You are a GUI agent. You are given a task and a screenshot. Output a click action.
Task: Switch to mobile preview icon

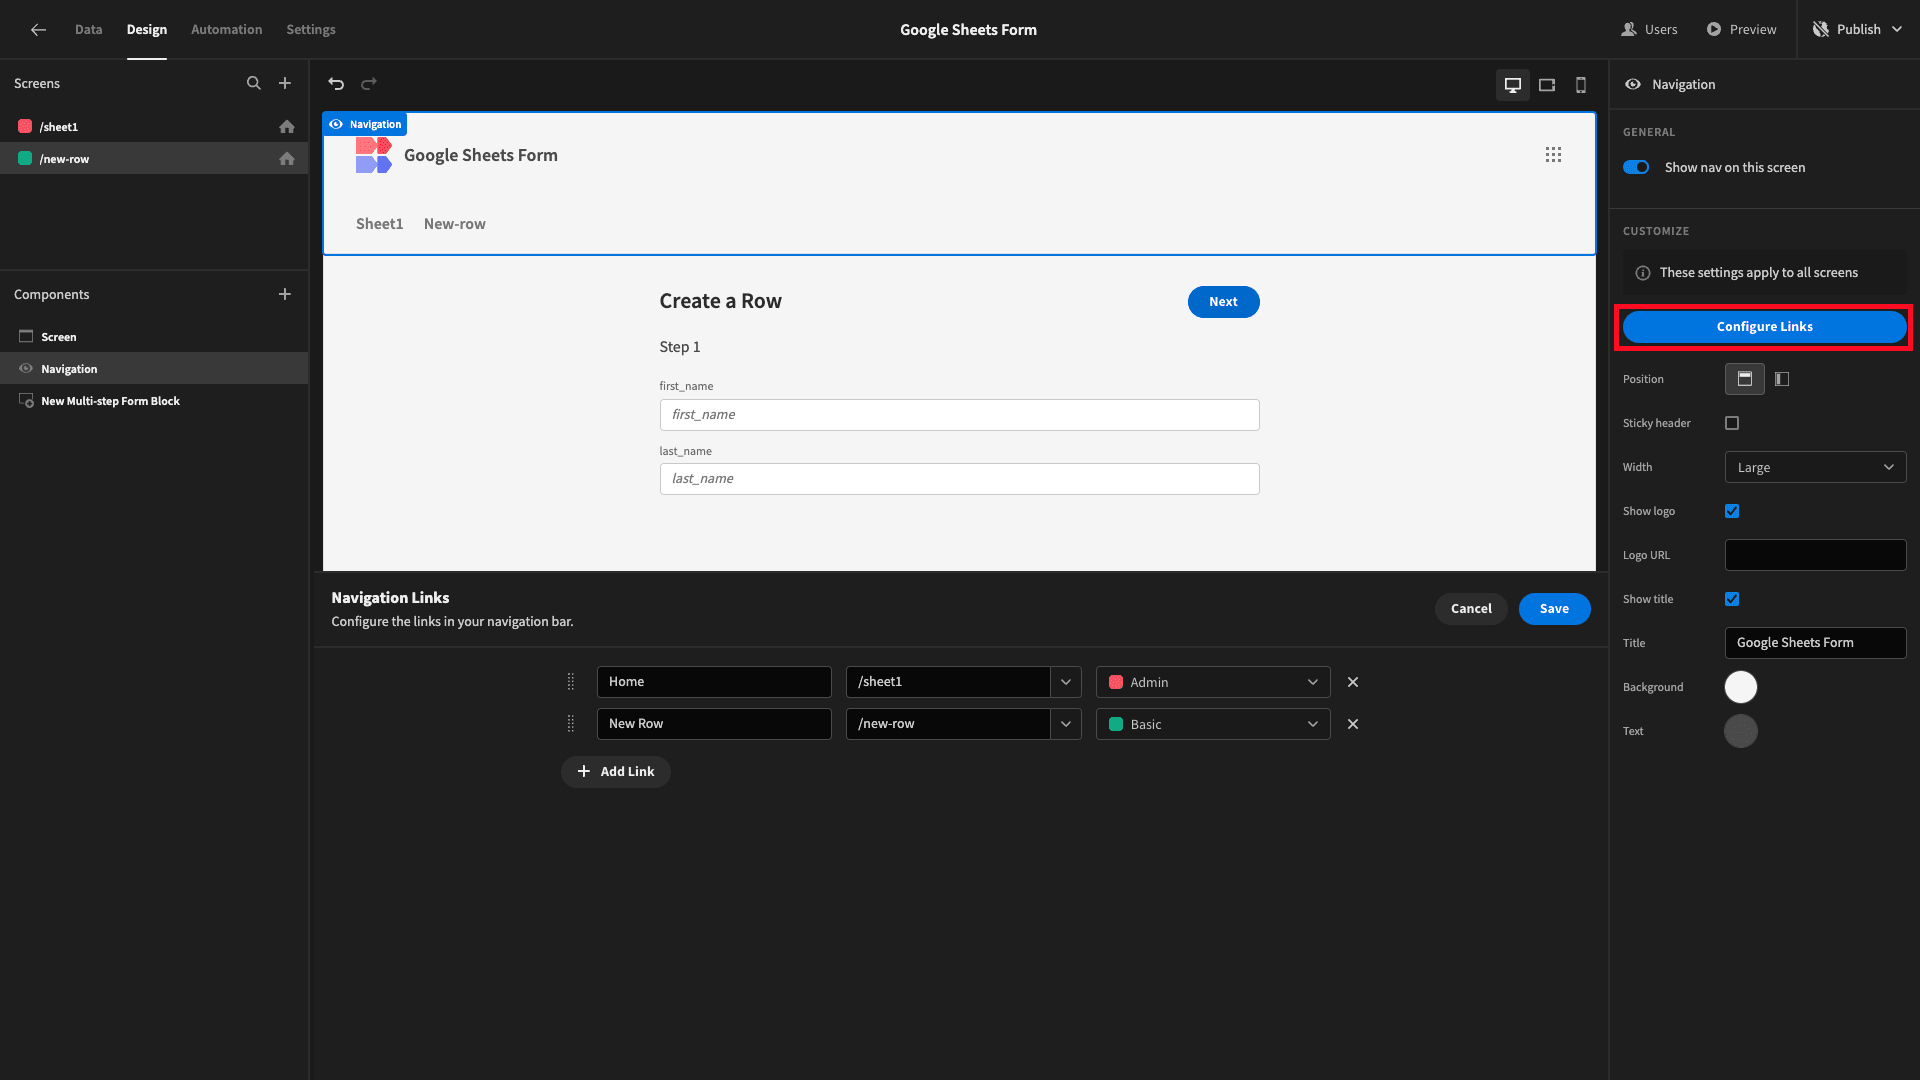pyautogui.click(x=1581, y=85)
